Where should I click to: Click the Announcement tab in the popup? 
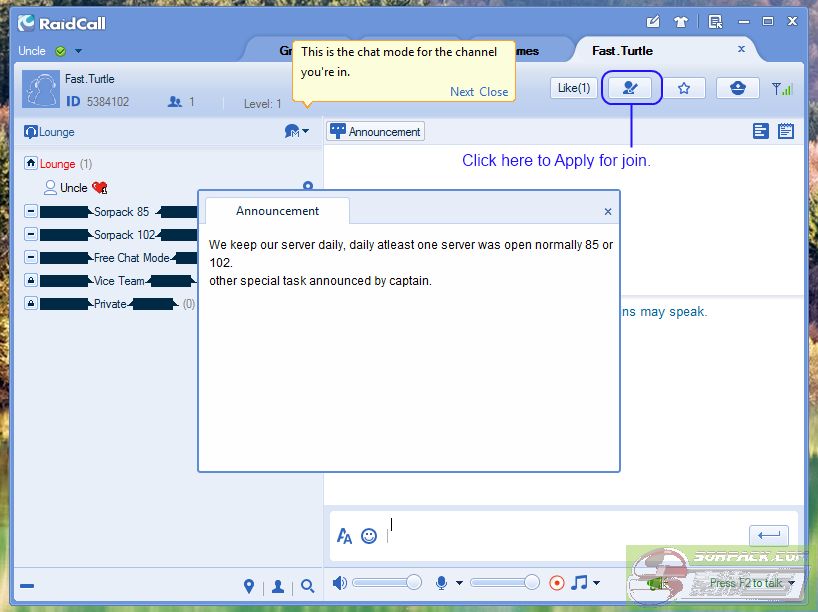pyautogui.click(x=277, y=211)
